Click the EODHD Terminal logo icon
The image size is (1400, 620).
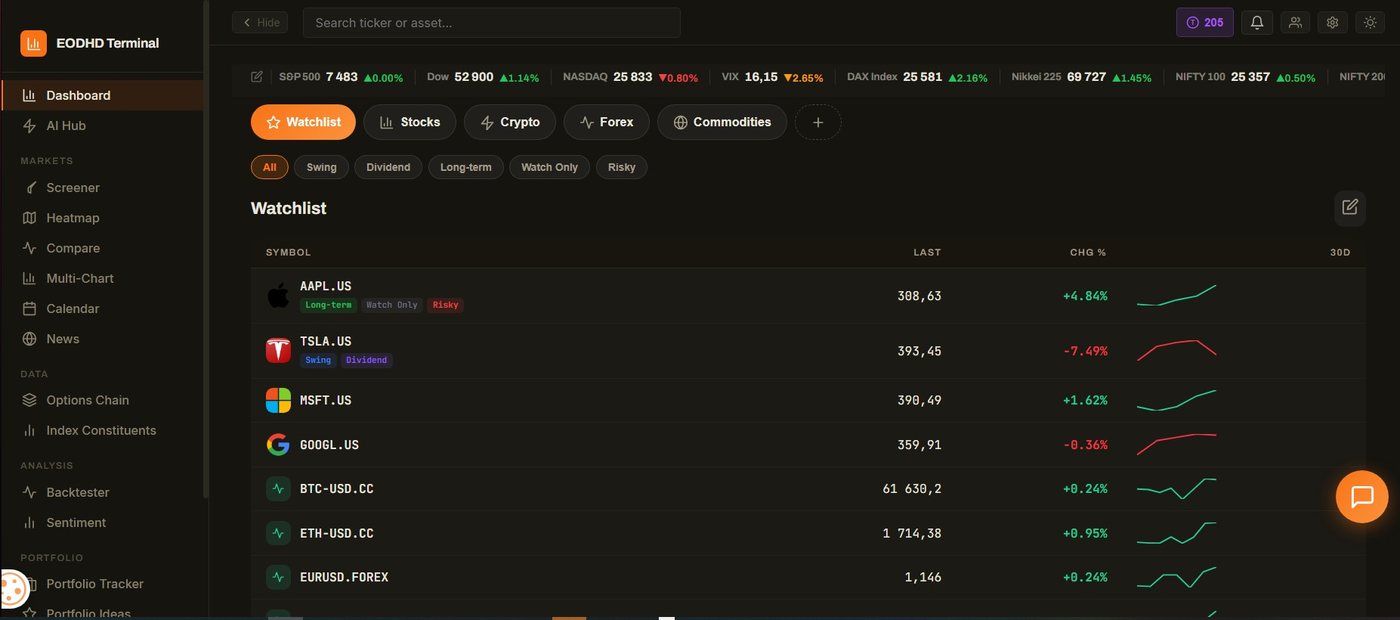(x=33, y=43)
